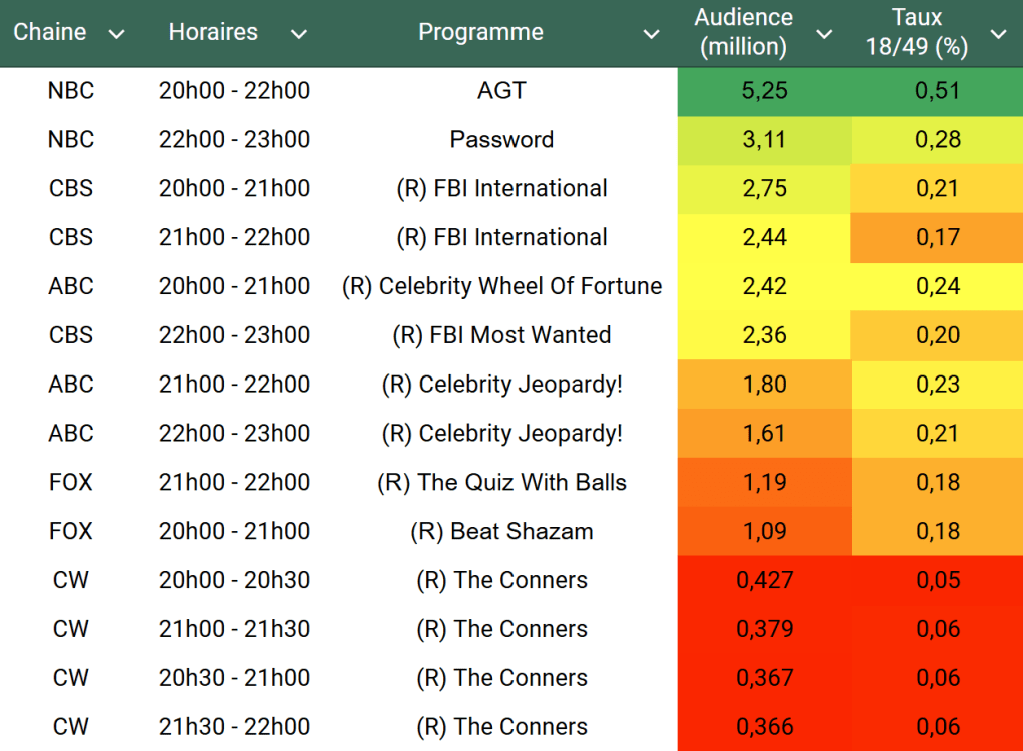1023x751 pixels.
Task: Open the Programme column filter chevron
Action: coord(651,34)
